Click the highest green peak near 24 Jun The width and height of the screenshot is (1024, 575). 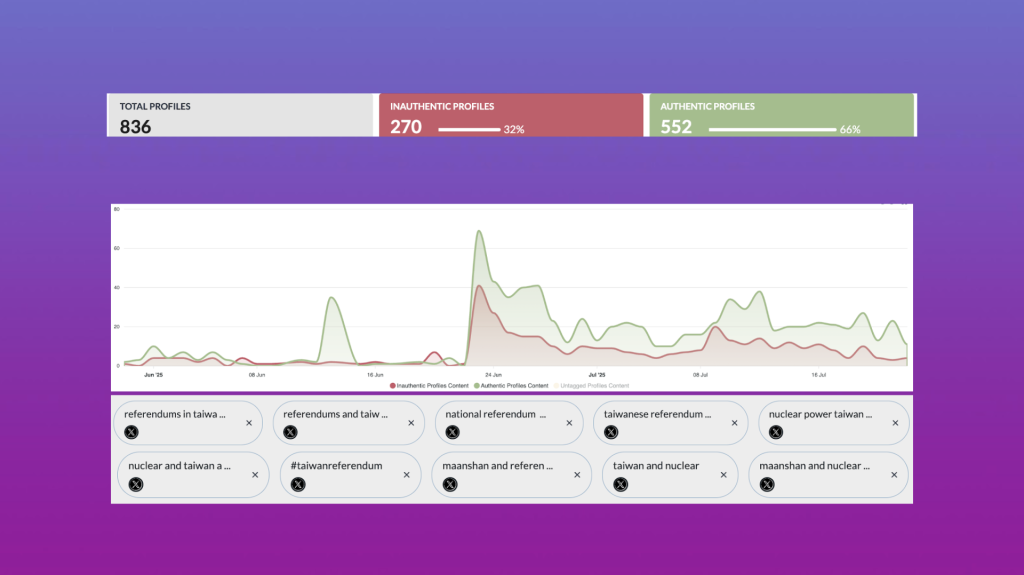(479, 232)
